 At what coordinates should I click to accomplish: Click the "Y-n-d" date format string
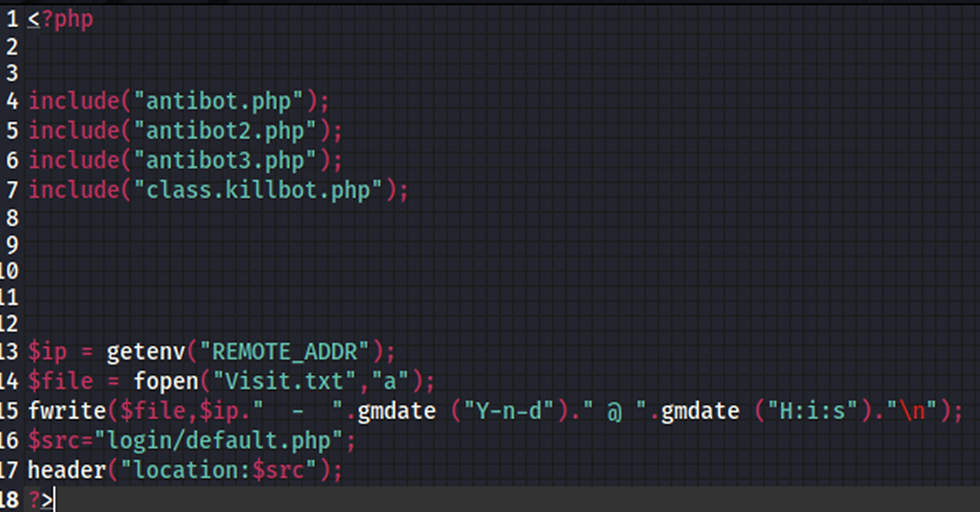[509, 411]
